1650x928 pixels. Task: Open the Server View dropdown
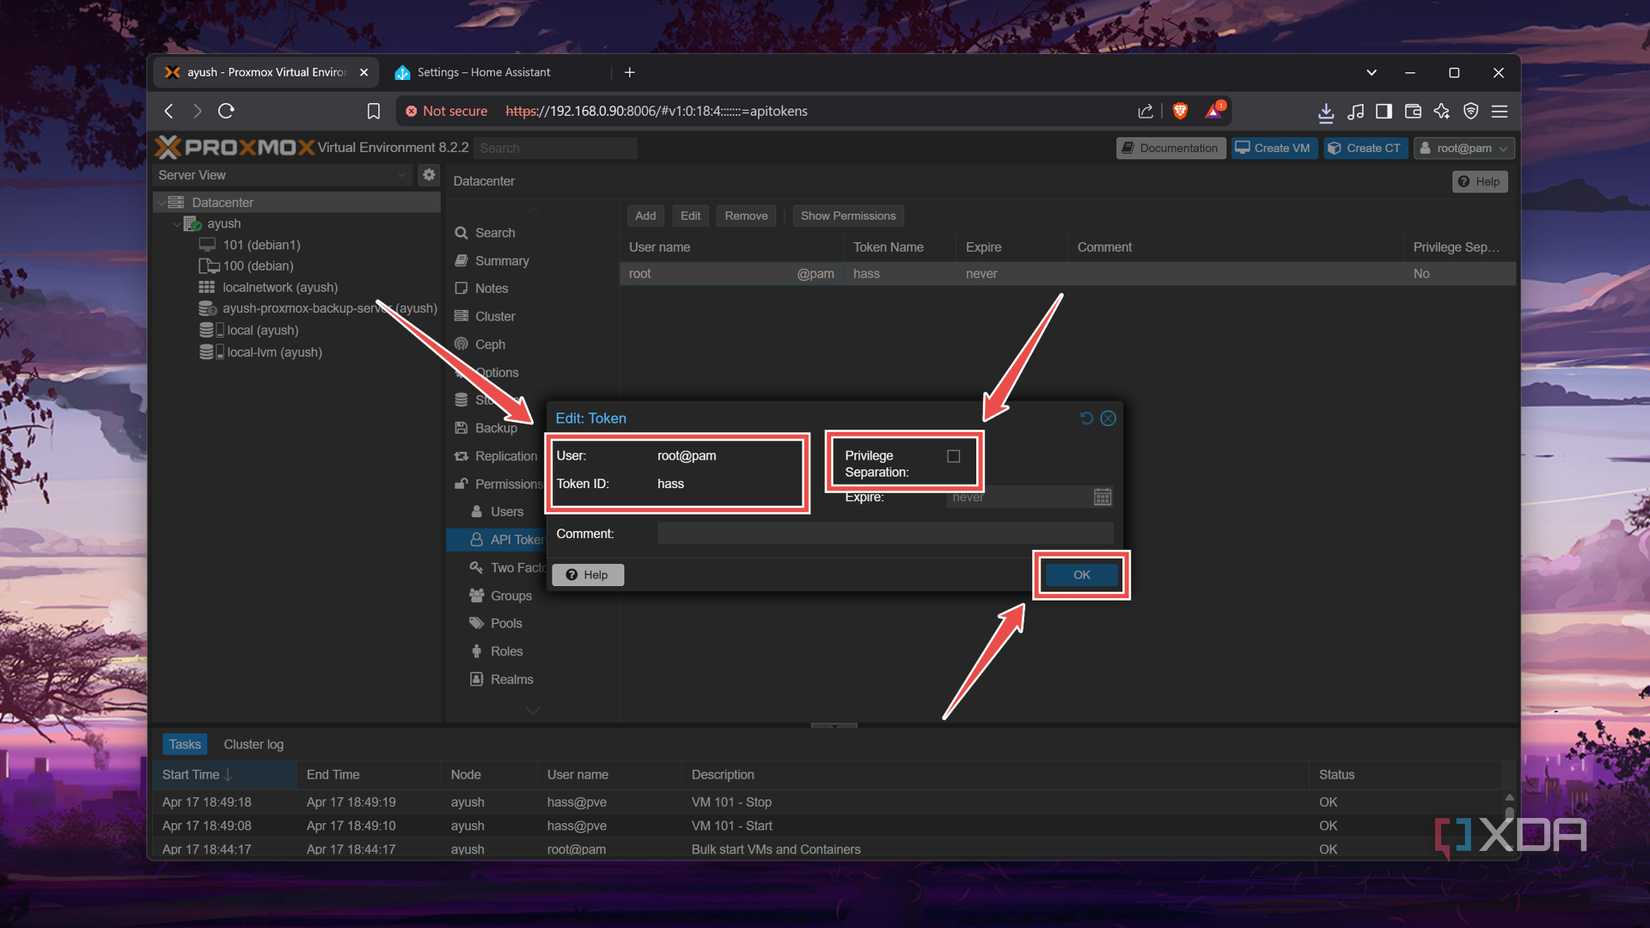pyautogui.click(x=404, y=175)
